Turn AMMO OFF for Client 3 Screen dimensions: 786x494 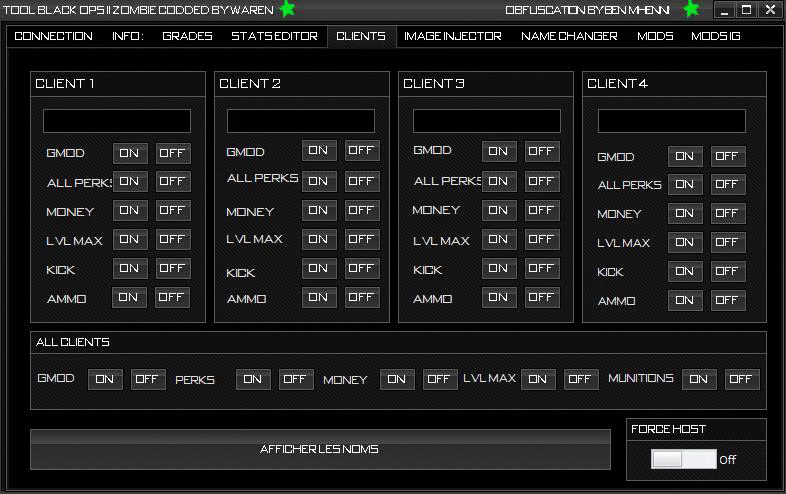(x=542, y=297)
